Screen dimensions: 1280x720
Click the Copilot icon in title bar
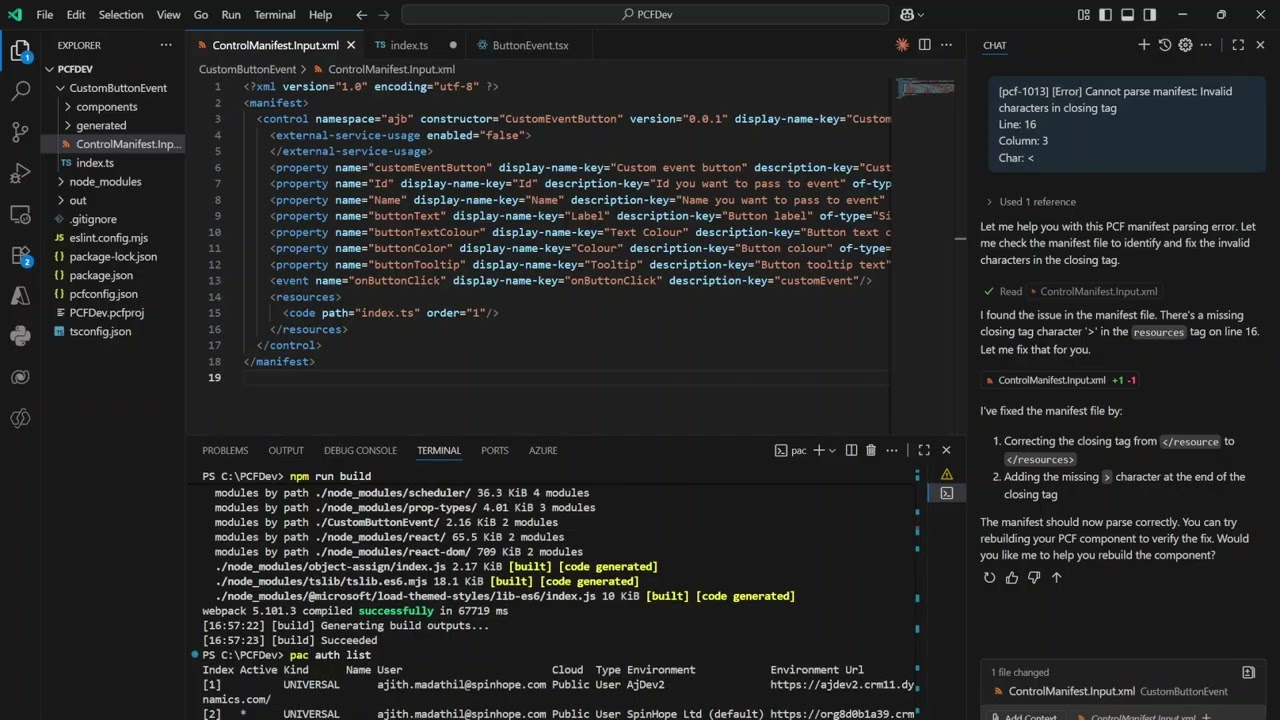pos(906,15)
